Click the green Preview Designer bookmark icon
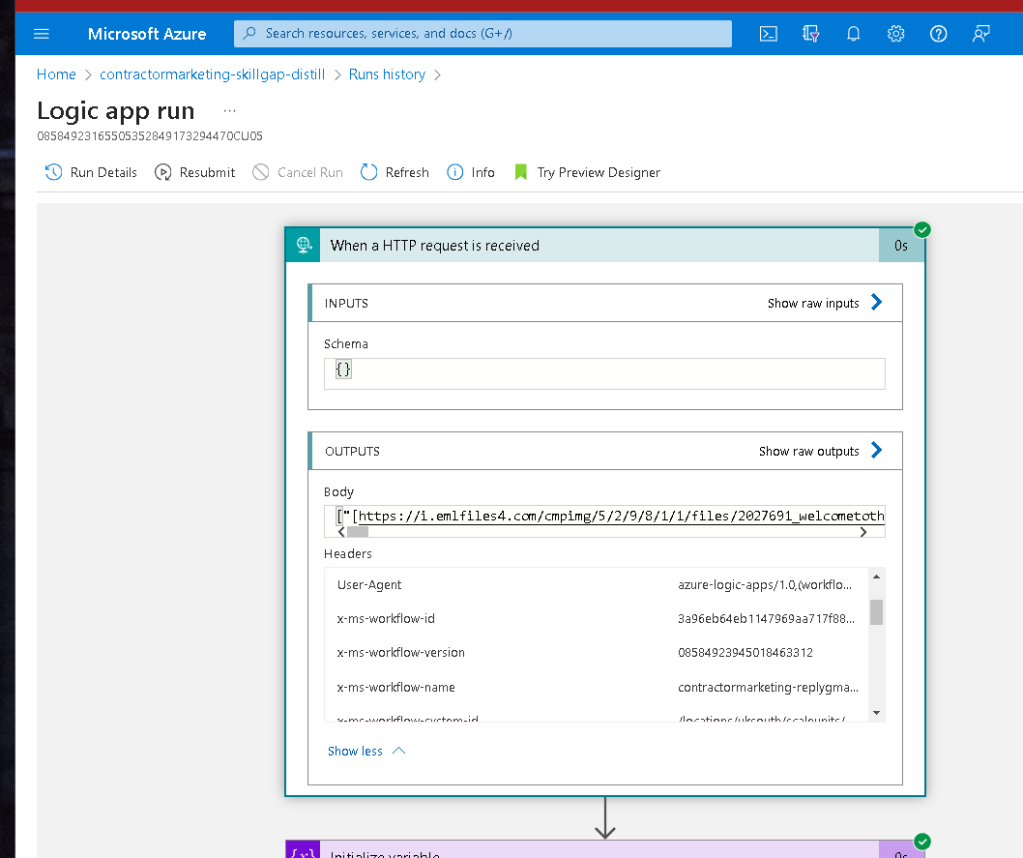This screenshot has height=858, width=1023. (x=521, y=172)
